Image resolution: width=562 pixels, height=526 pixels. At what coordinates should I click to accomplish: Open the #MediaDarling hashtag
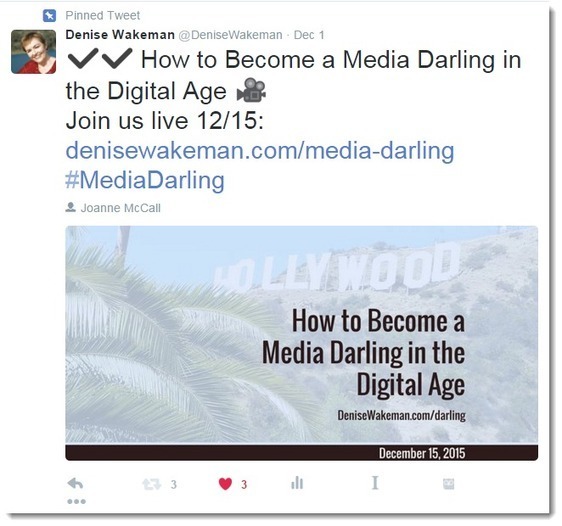pos(145,180)
